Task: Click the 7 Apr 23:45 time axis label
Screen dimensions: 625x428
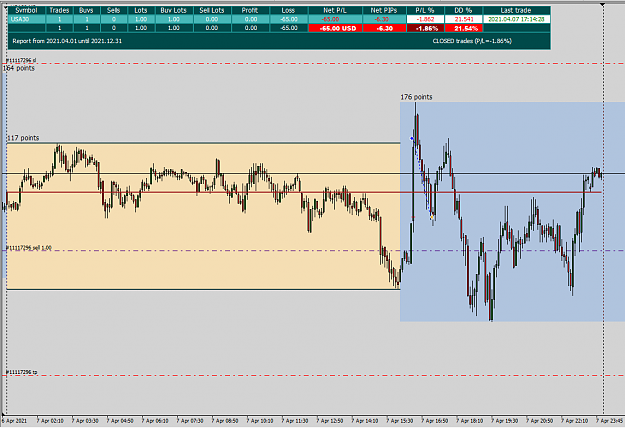Action: click(609, 421)
